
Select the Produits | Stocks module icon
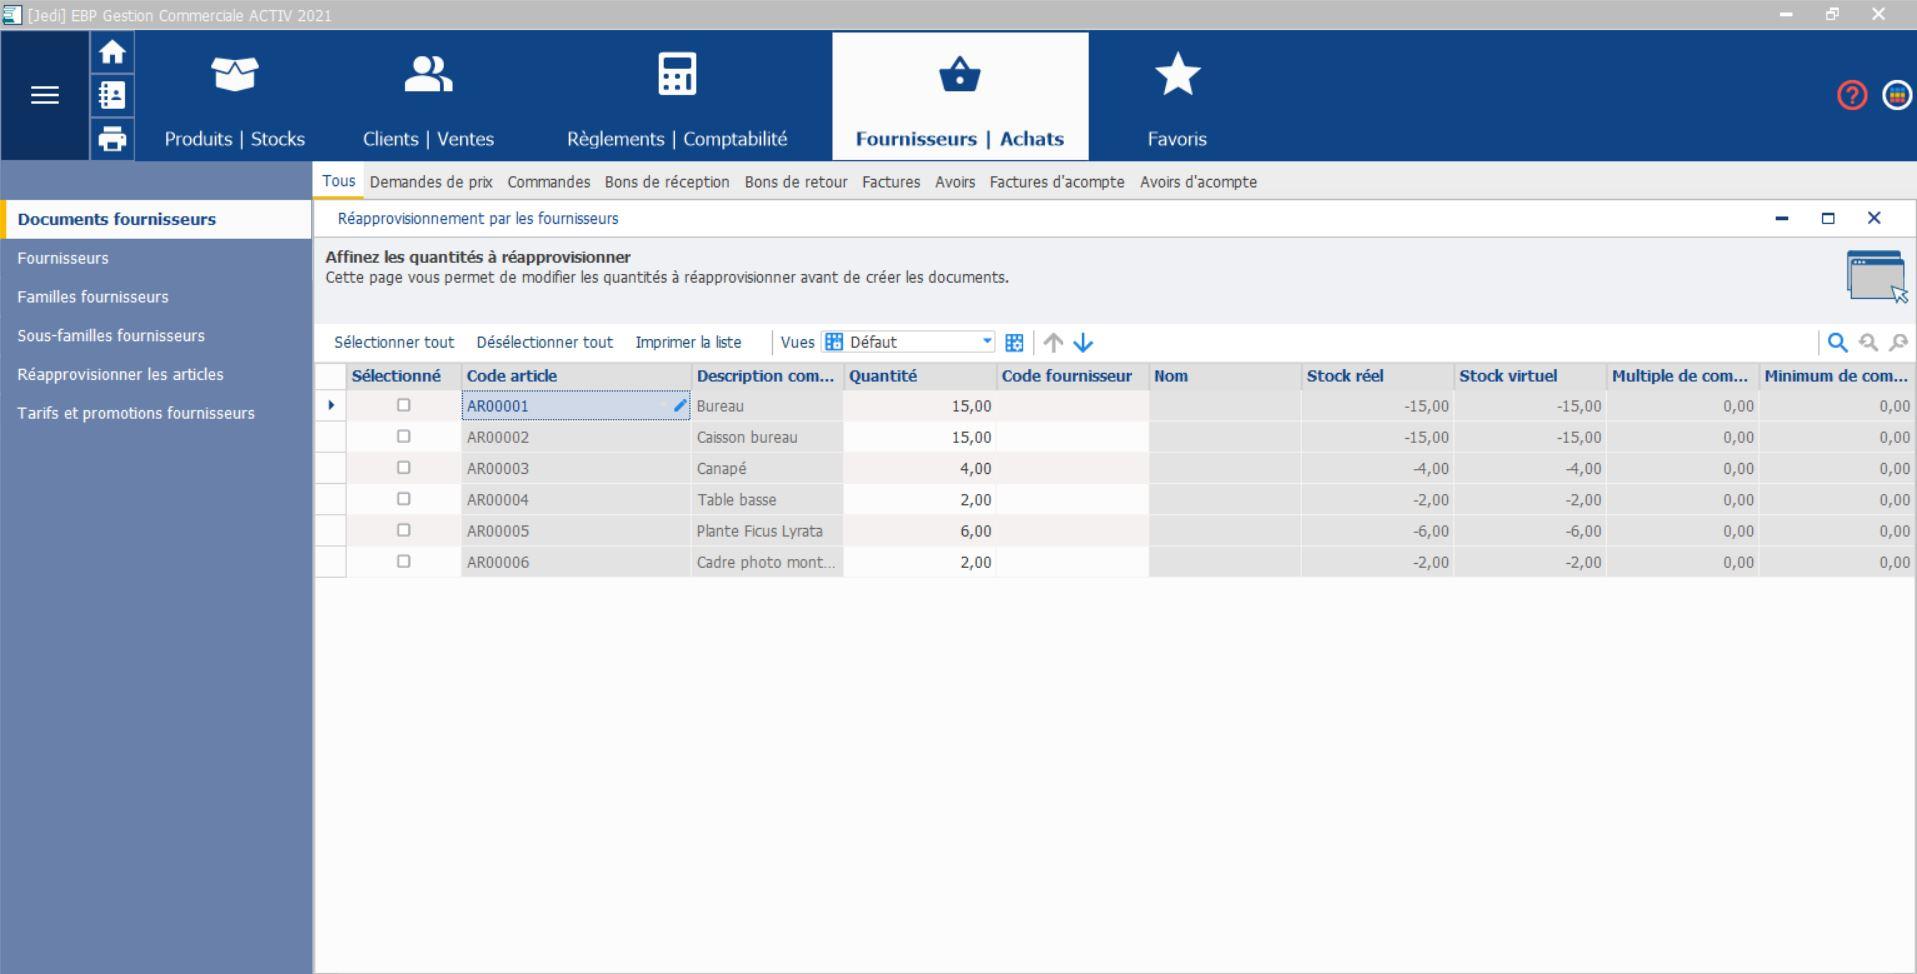(234, 73)
